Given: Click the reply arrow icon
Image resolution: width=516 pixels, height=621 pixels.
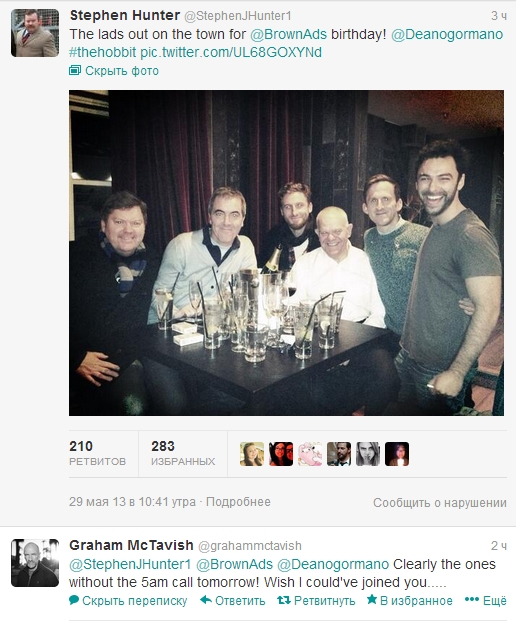Looking at the screenshot, I should coord(206,600).
